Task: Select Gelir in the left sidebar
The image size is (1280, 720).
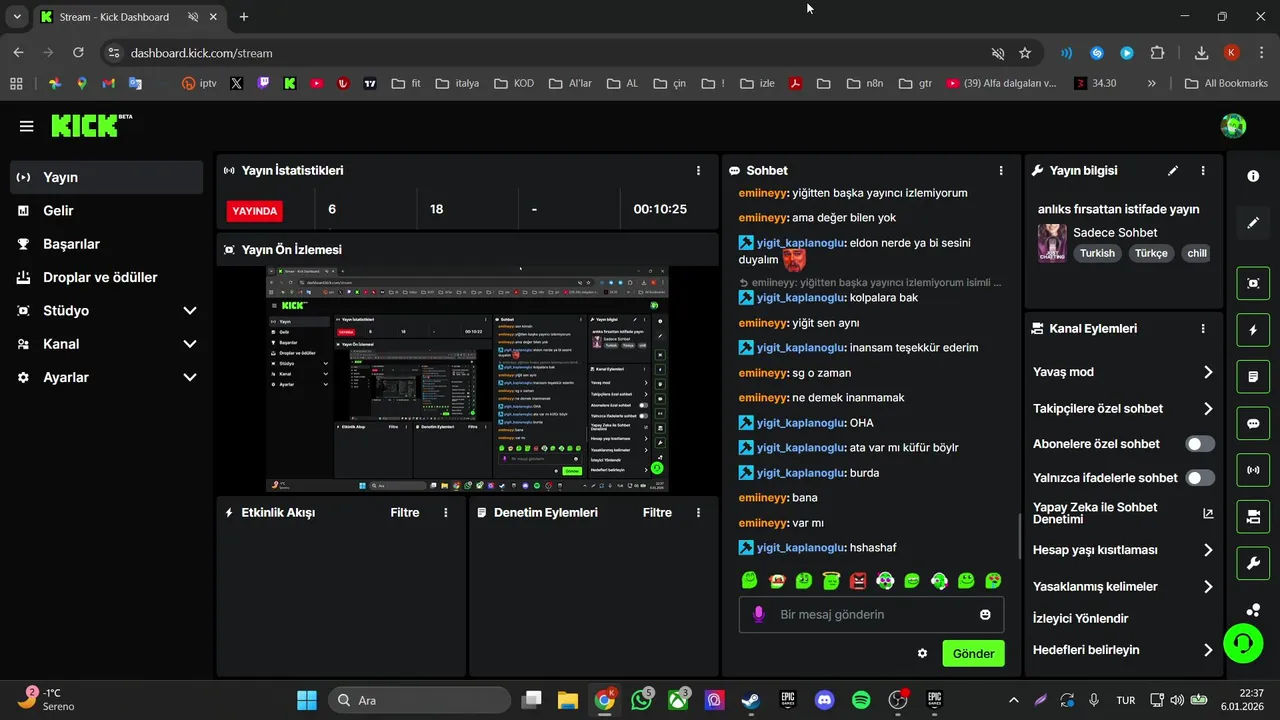Action: (x=107, y=211)
